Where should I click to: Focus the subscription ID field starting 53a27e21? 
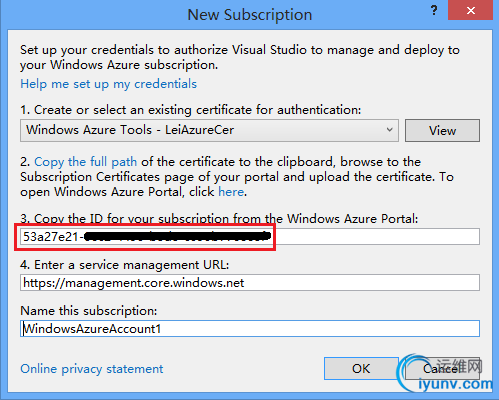250,237
